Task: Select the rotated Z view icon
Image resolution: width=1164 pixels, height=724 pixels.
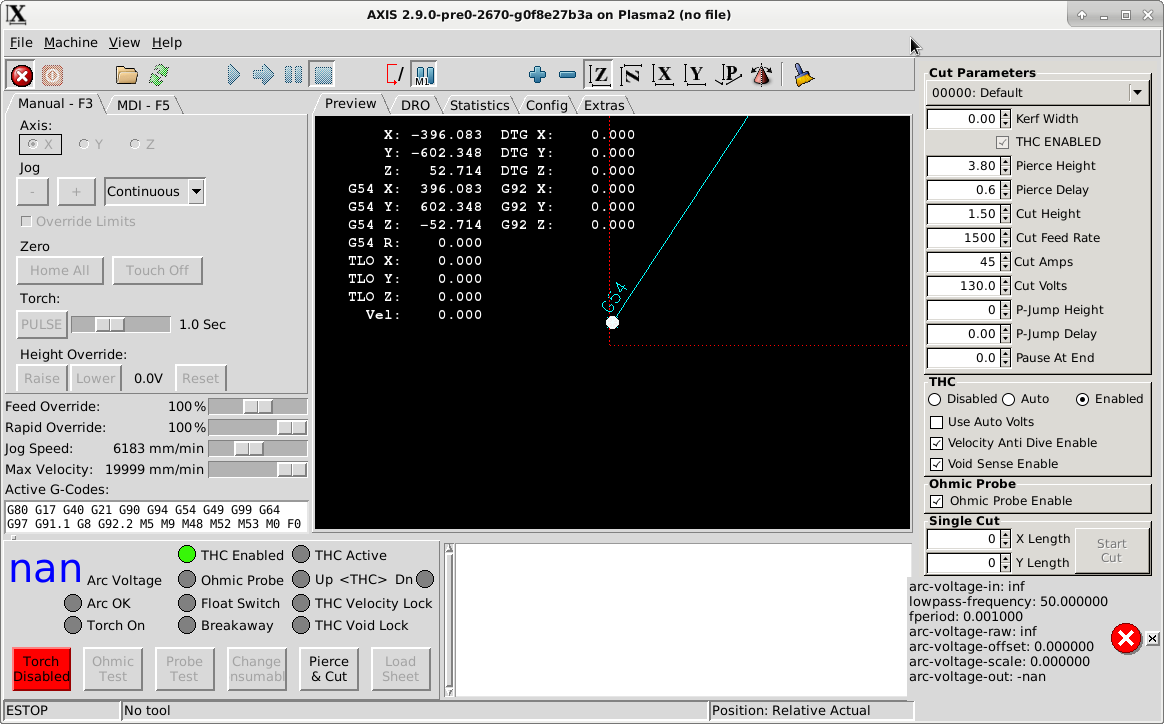Action: [x=631, y=75]
